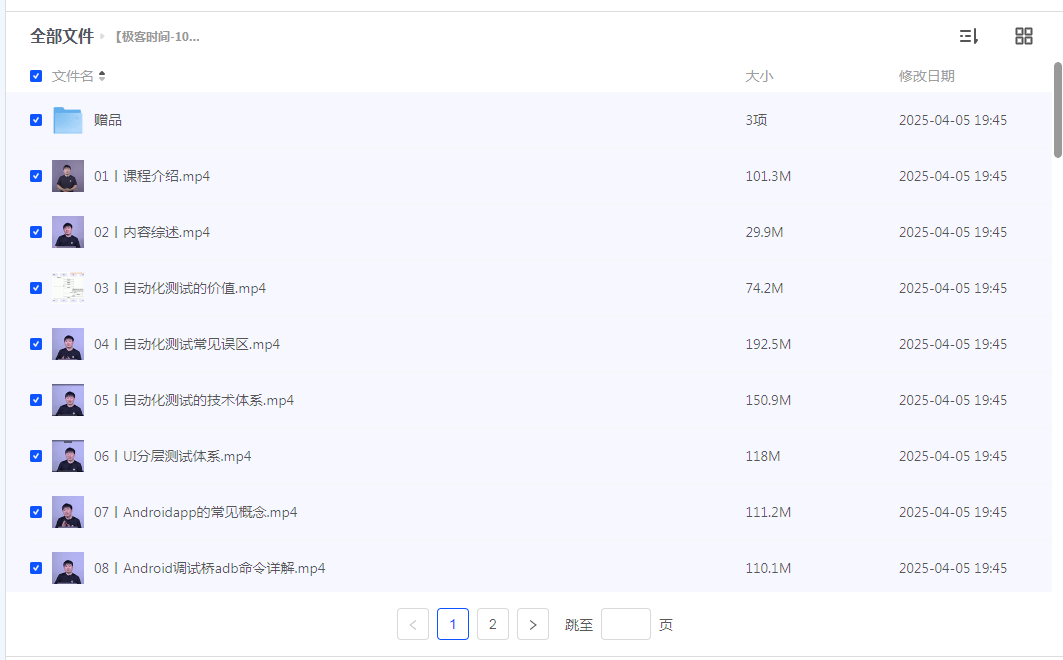Navigate to 全部文件 breadcrumb
Image resolution: width=1063 pixels, height=660 pixels.
pos(61,37)
